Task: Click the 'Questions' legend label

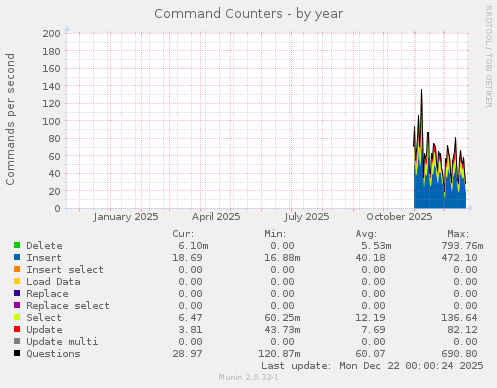Action: pyautogui.click(x=53, y=354)
